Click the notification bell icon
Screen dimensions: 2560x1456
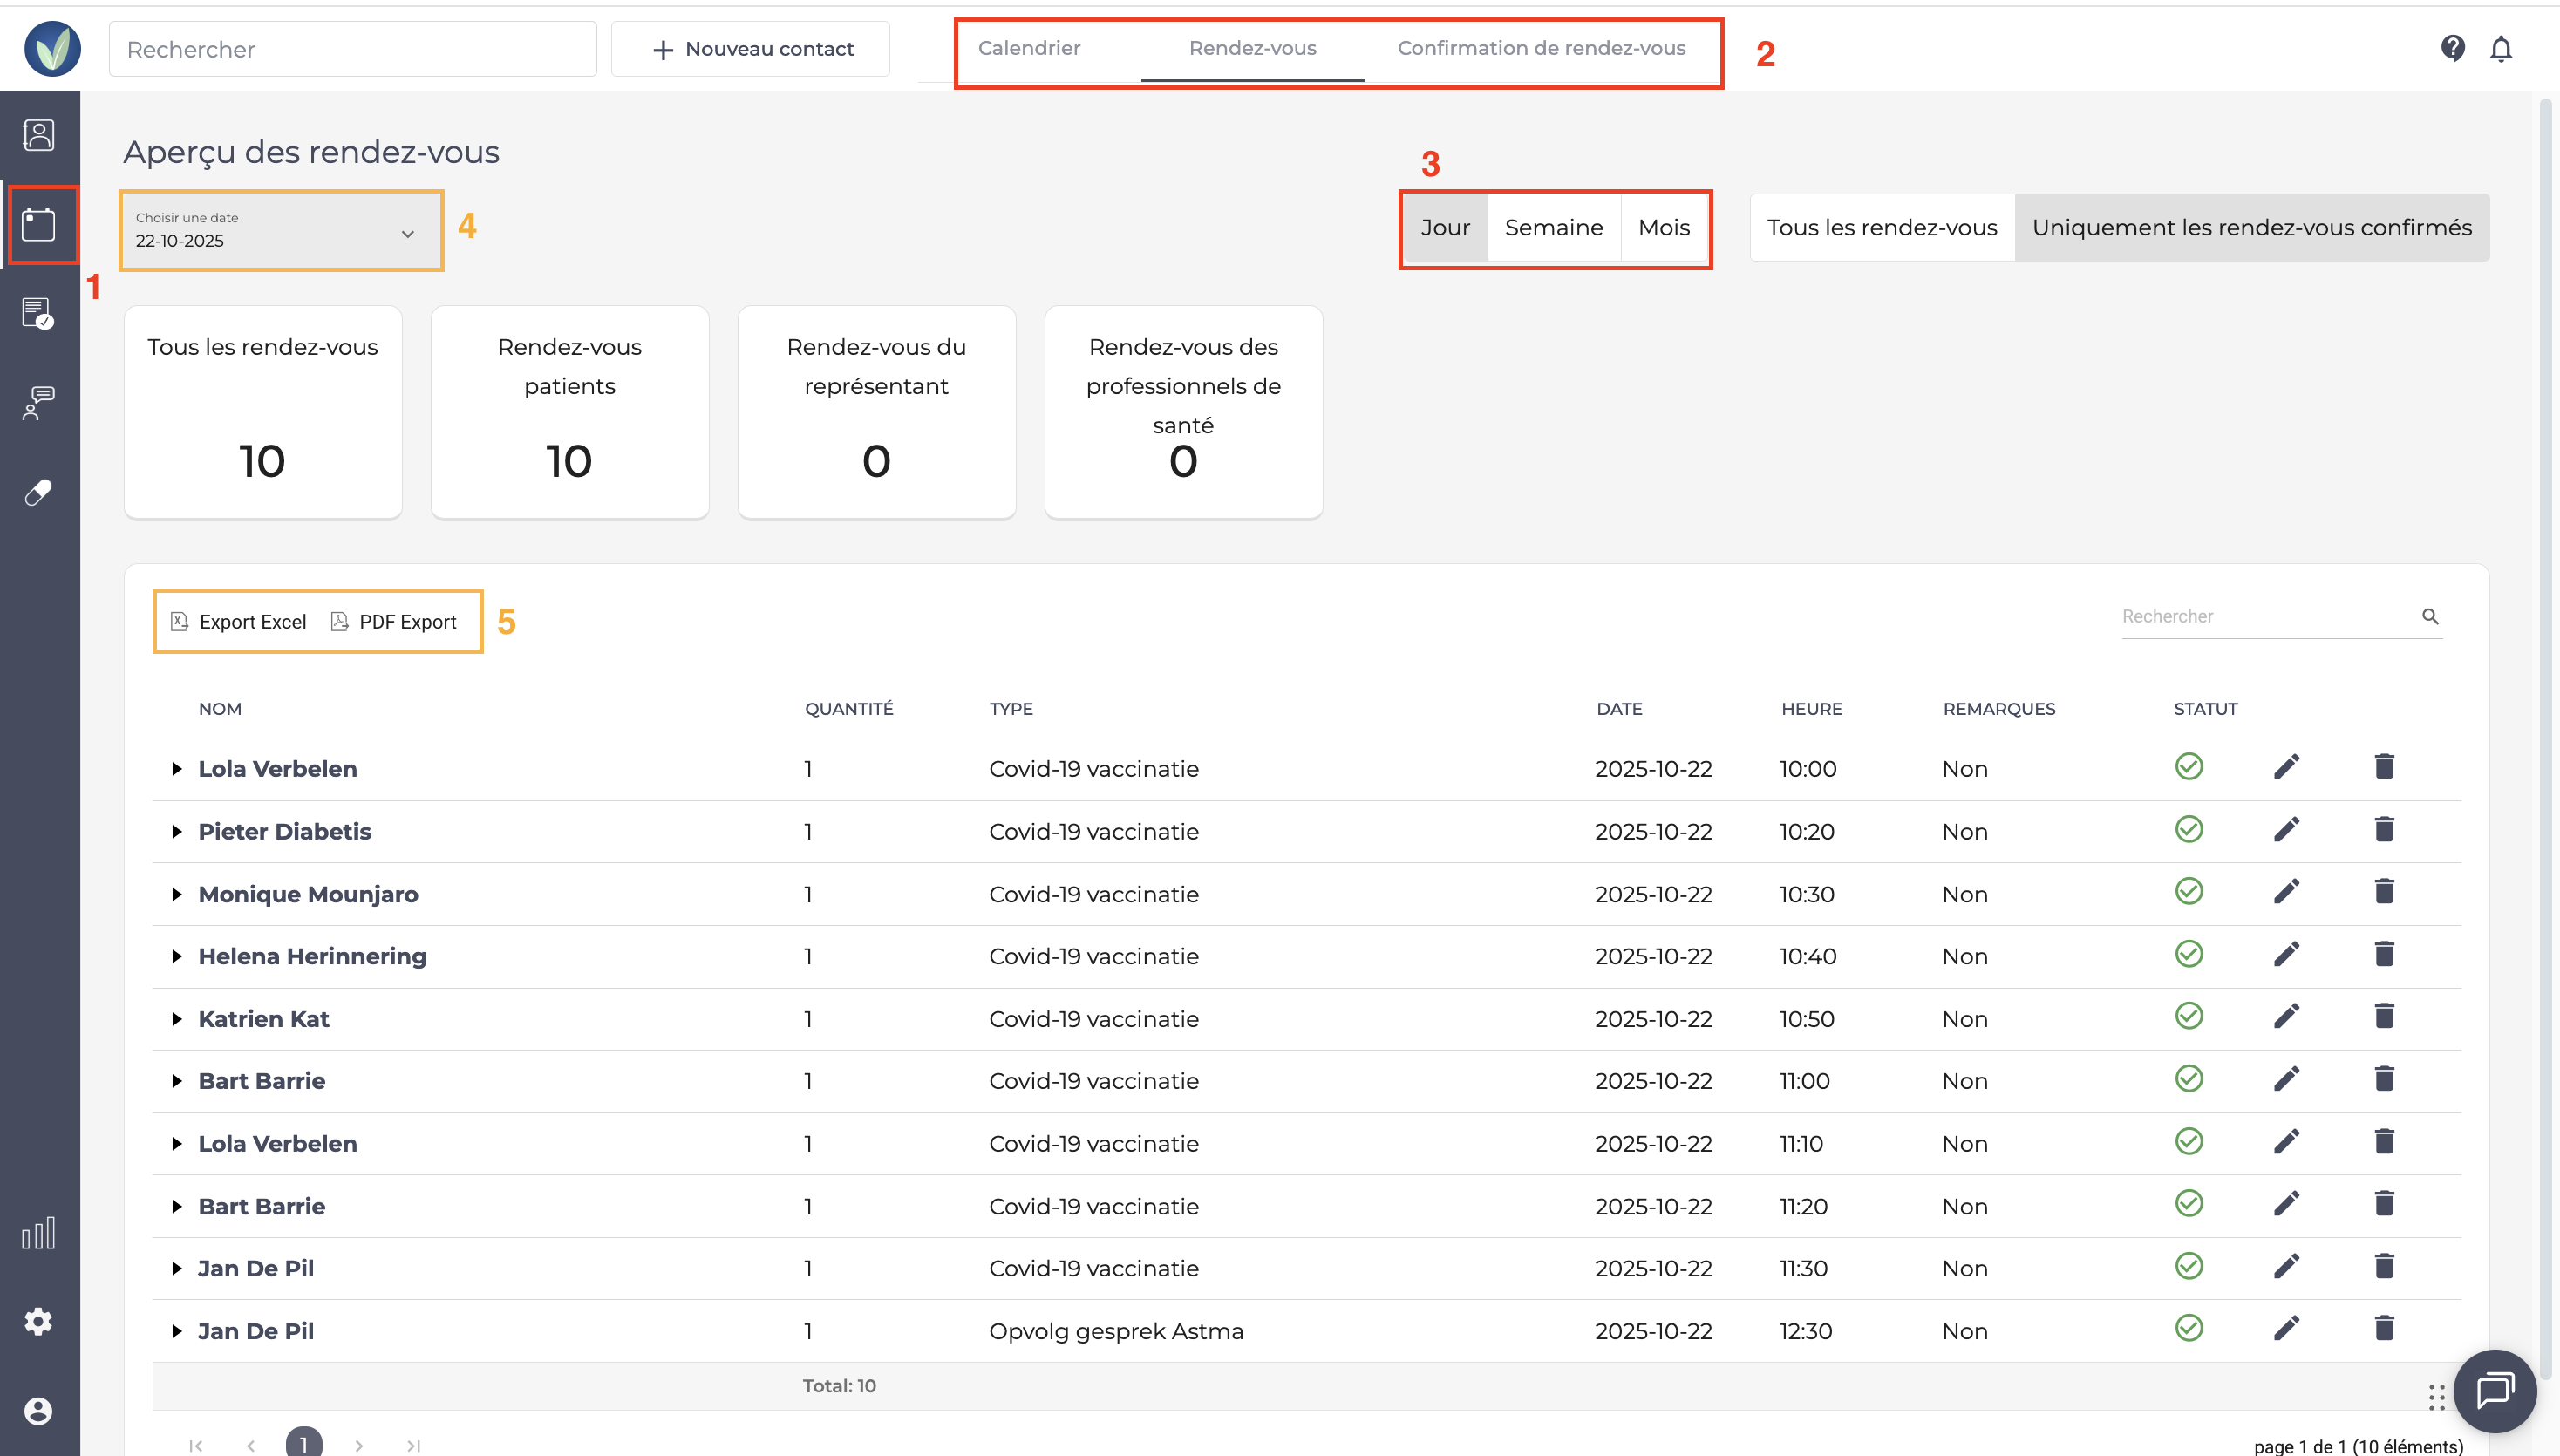[x=2501, y=48]
